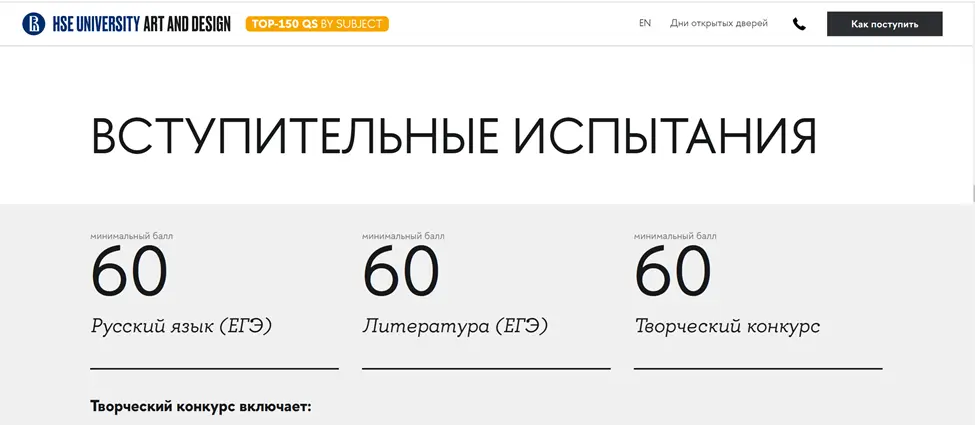This screenshot has width=975, height=425.
Task: Click the phone handset icon in header
Action: [x=799, y=24]
